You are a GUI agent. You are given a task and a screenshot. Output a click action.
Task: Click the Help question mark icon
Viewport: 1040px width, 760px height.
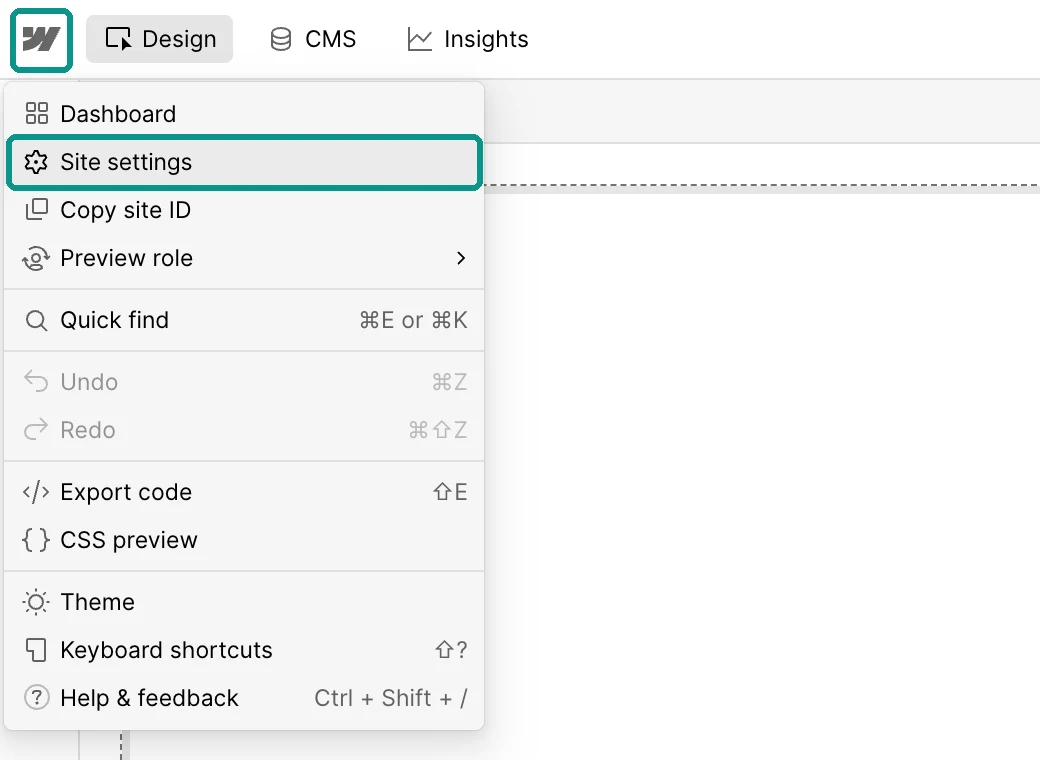[x=36, y=698]
